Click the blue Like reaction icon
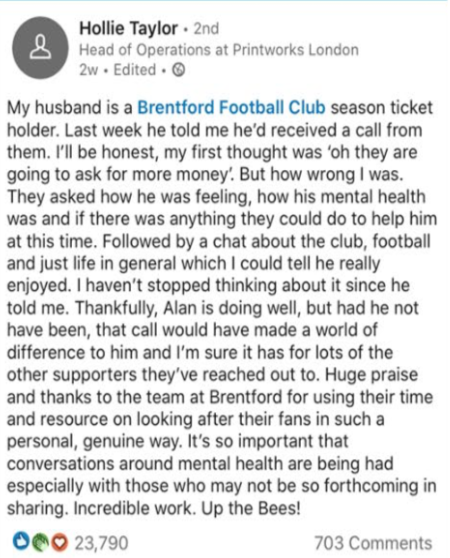This screenshot has height=558, width=450. [20, 542]
